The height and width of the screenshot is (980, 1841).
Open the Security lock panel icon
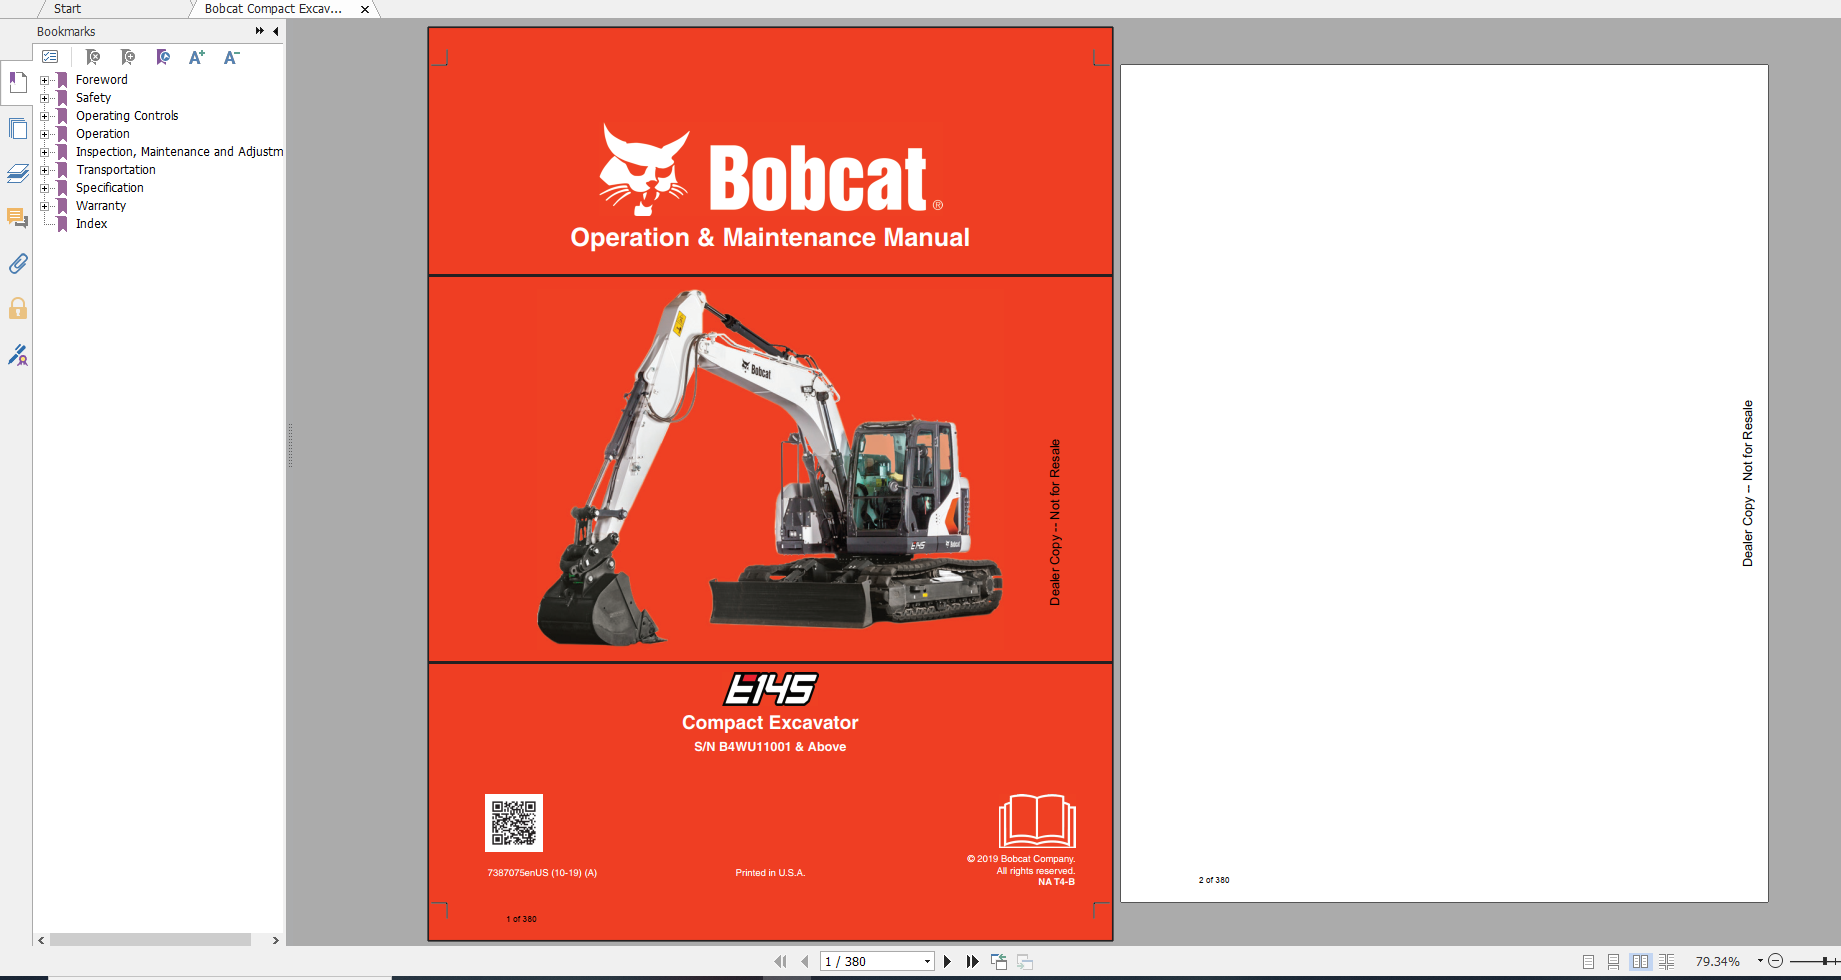pyautogui.click(x=18, y=308)
